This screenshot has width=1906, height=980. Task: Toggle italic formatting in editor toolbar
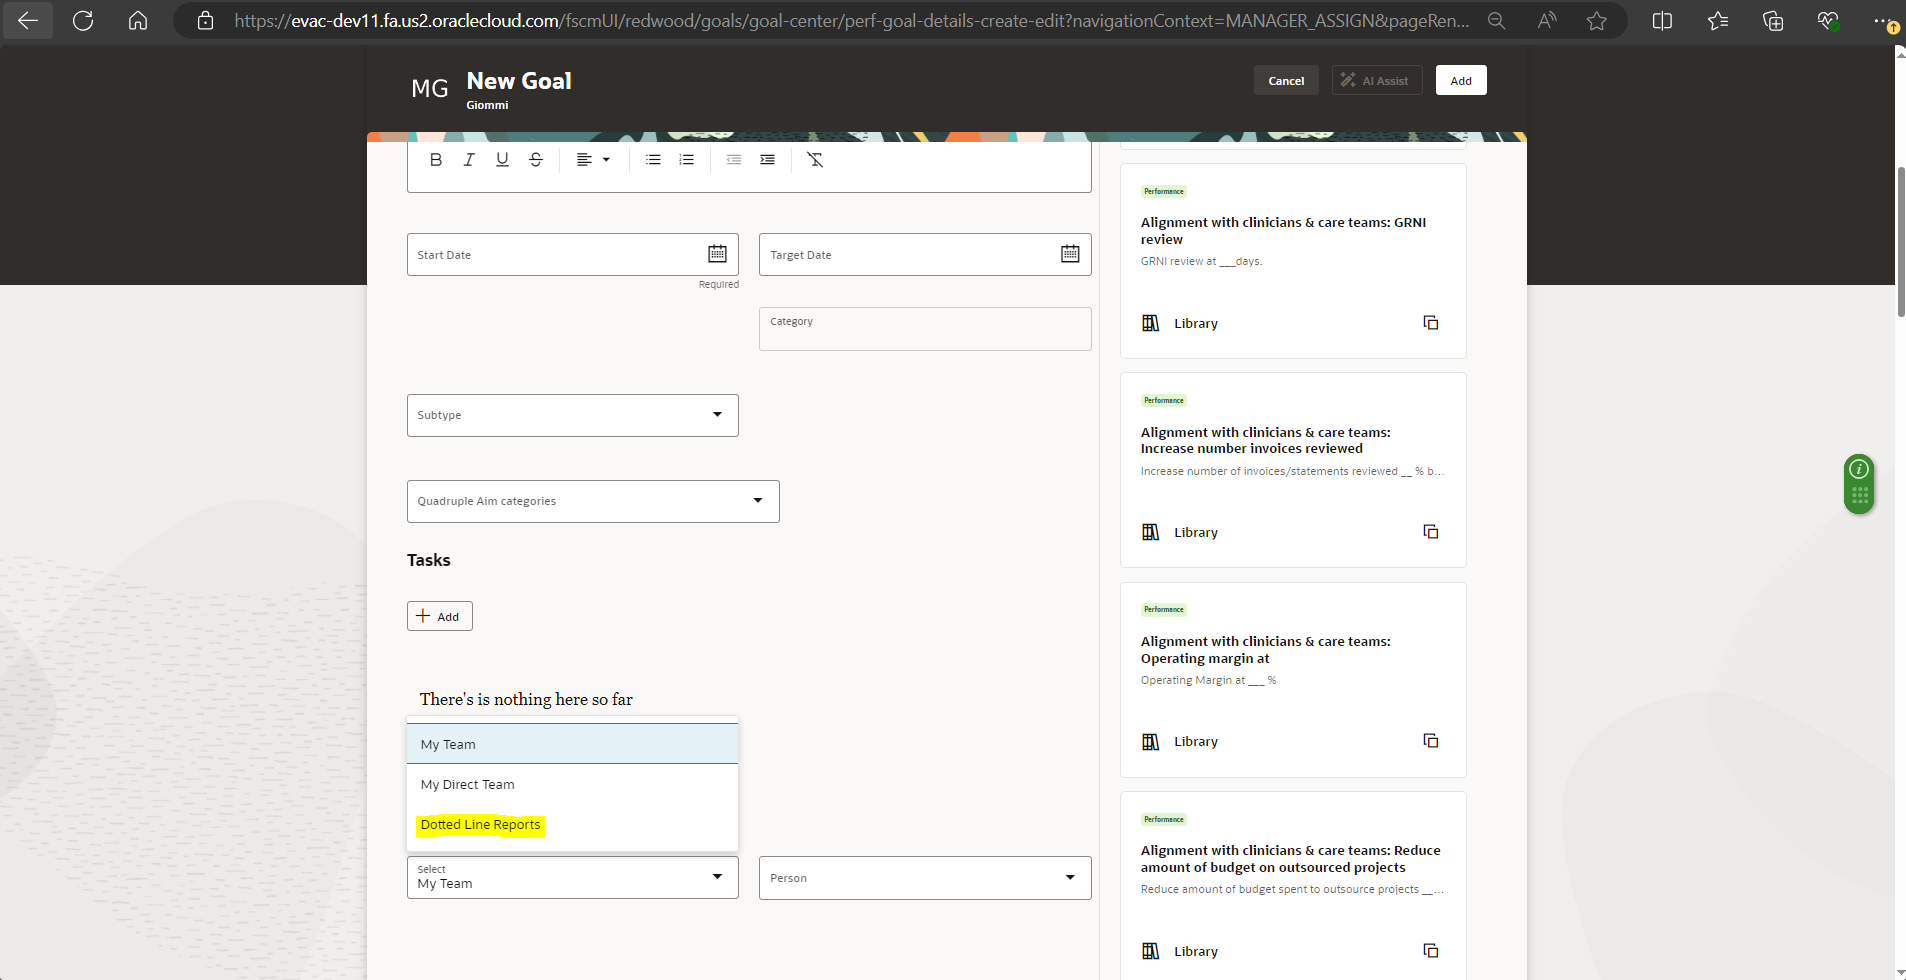click(x=469, y=160)
